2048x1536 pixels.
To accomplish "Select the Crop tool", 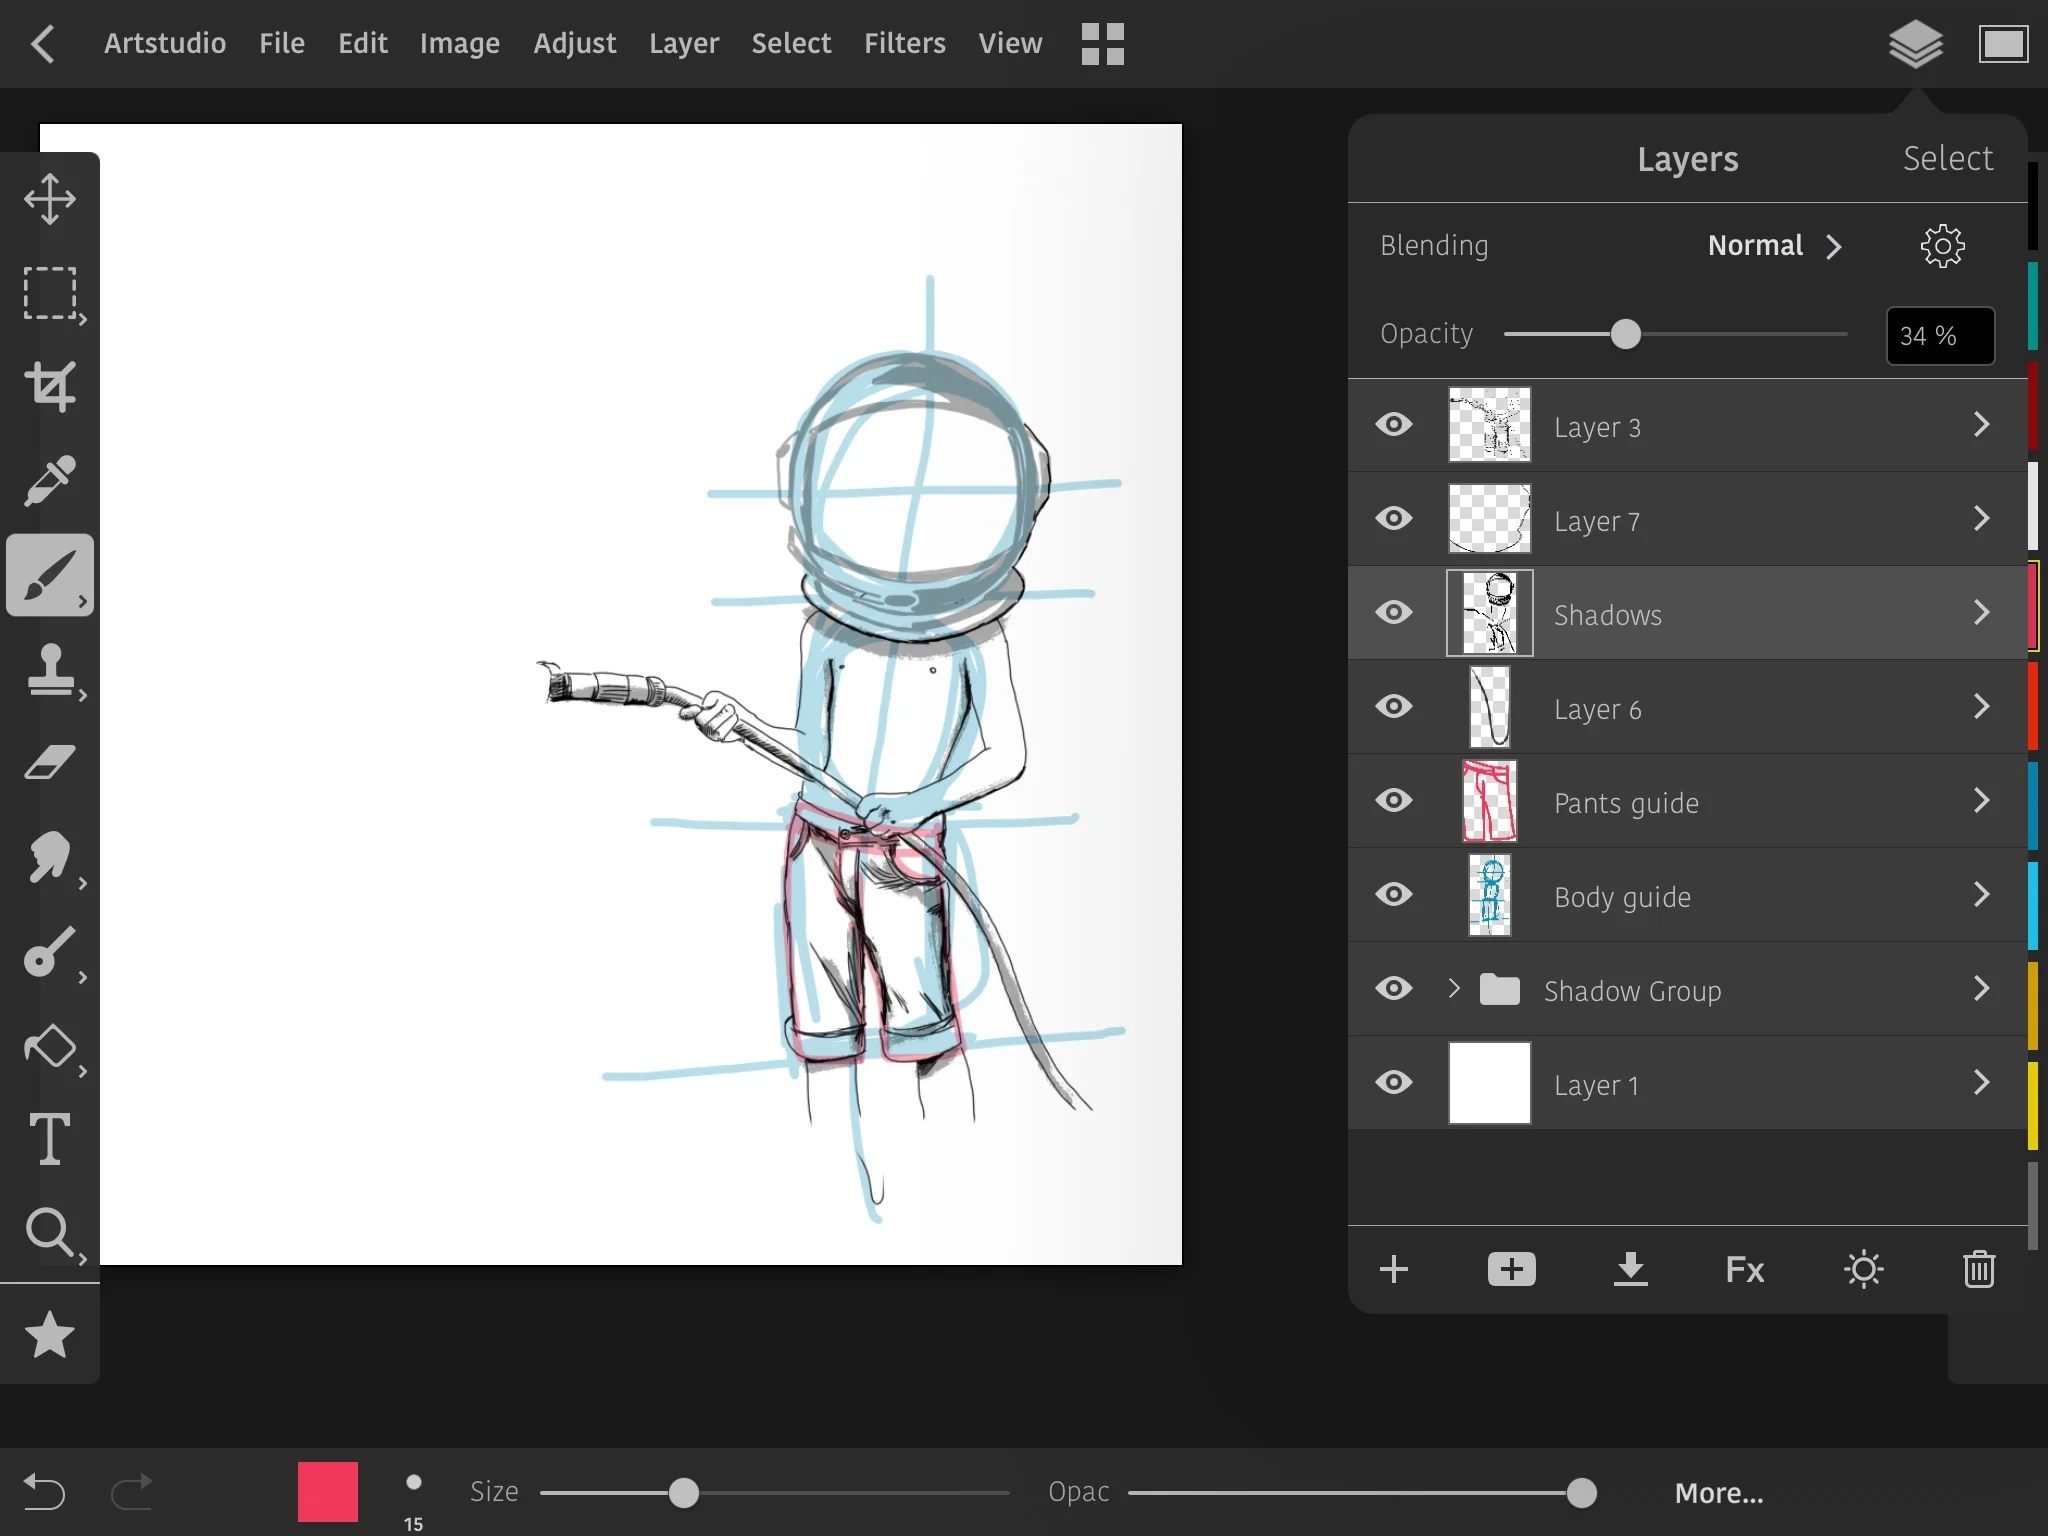I will click(x=50, y=386).
